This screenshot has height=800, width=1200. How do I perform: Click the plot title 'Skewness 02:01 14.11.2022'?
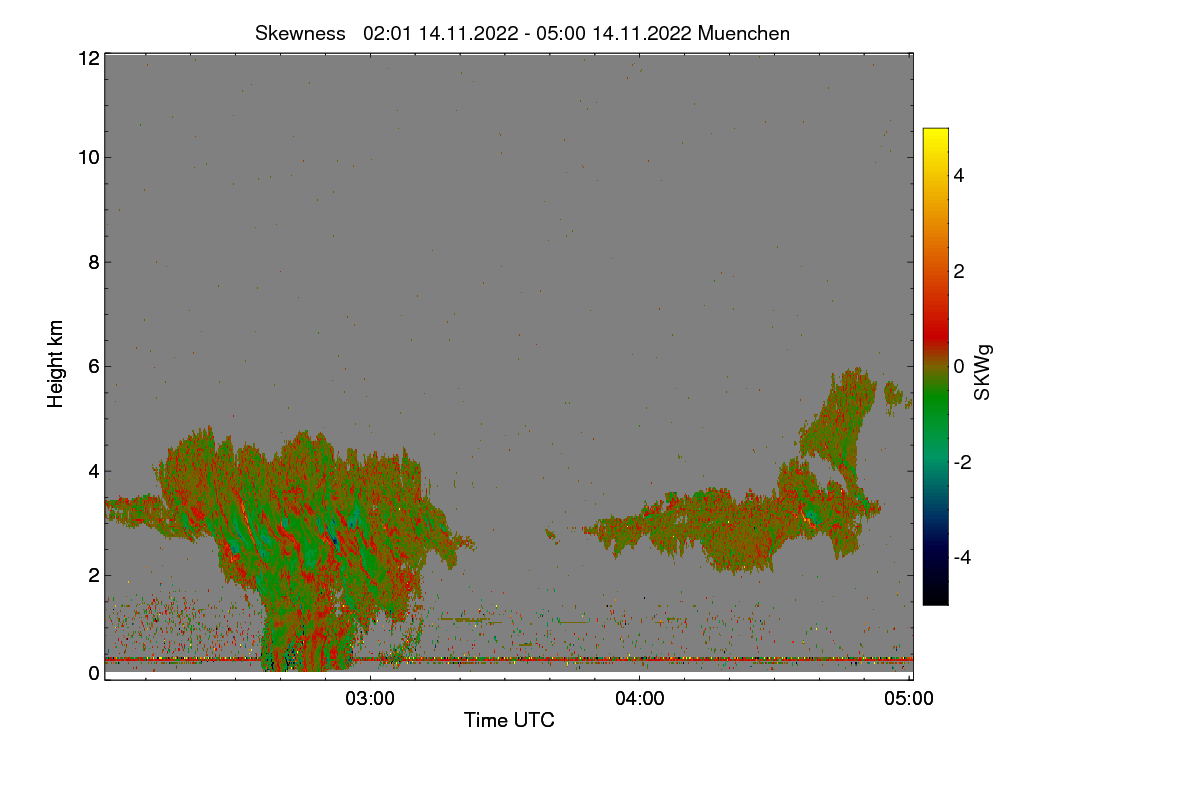click(523, 33)
